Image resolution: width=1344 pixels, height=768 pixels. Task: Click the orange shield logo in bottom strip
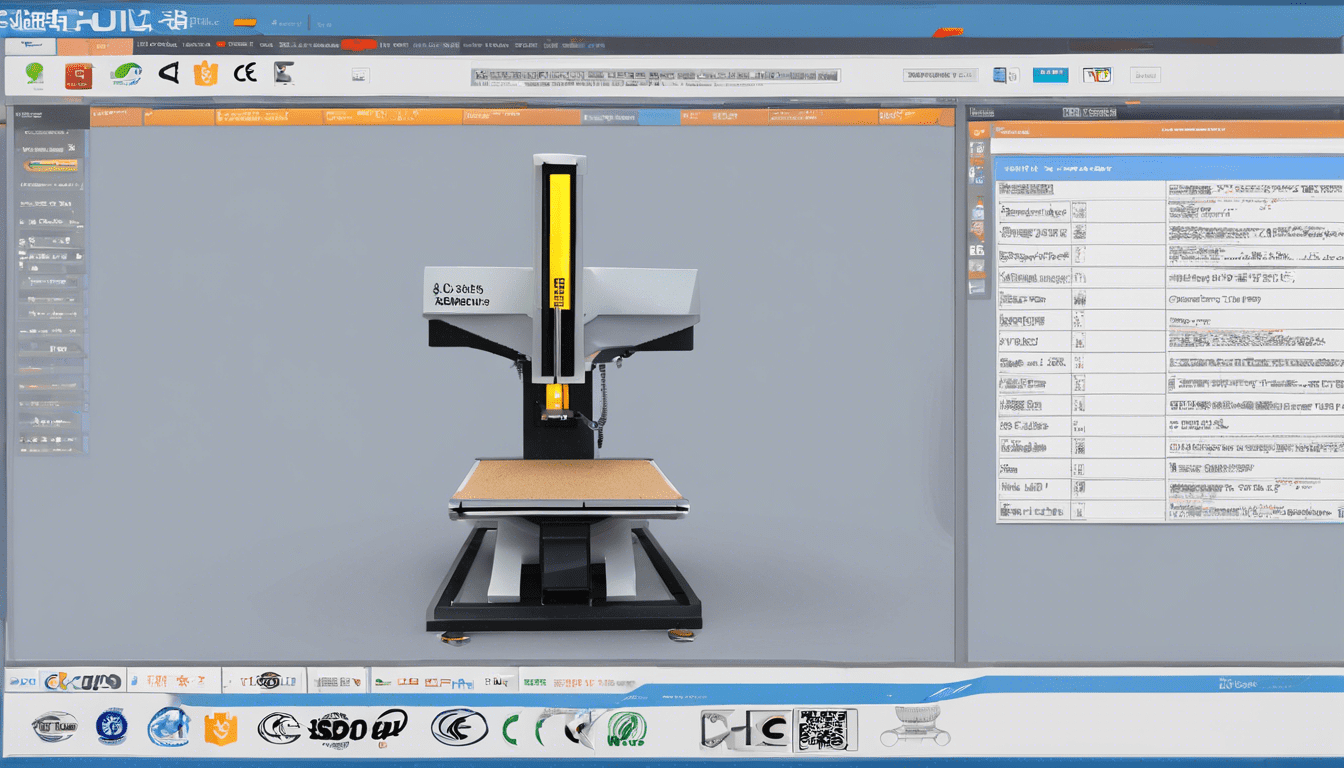(x=221, y=728)
